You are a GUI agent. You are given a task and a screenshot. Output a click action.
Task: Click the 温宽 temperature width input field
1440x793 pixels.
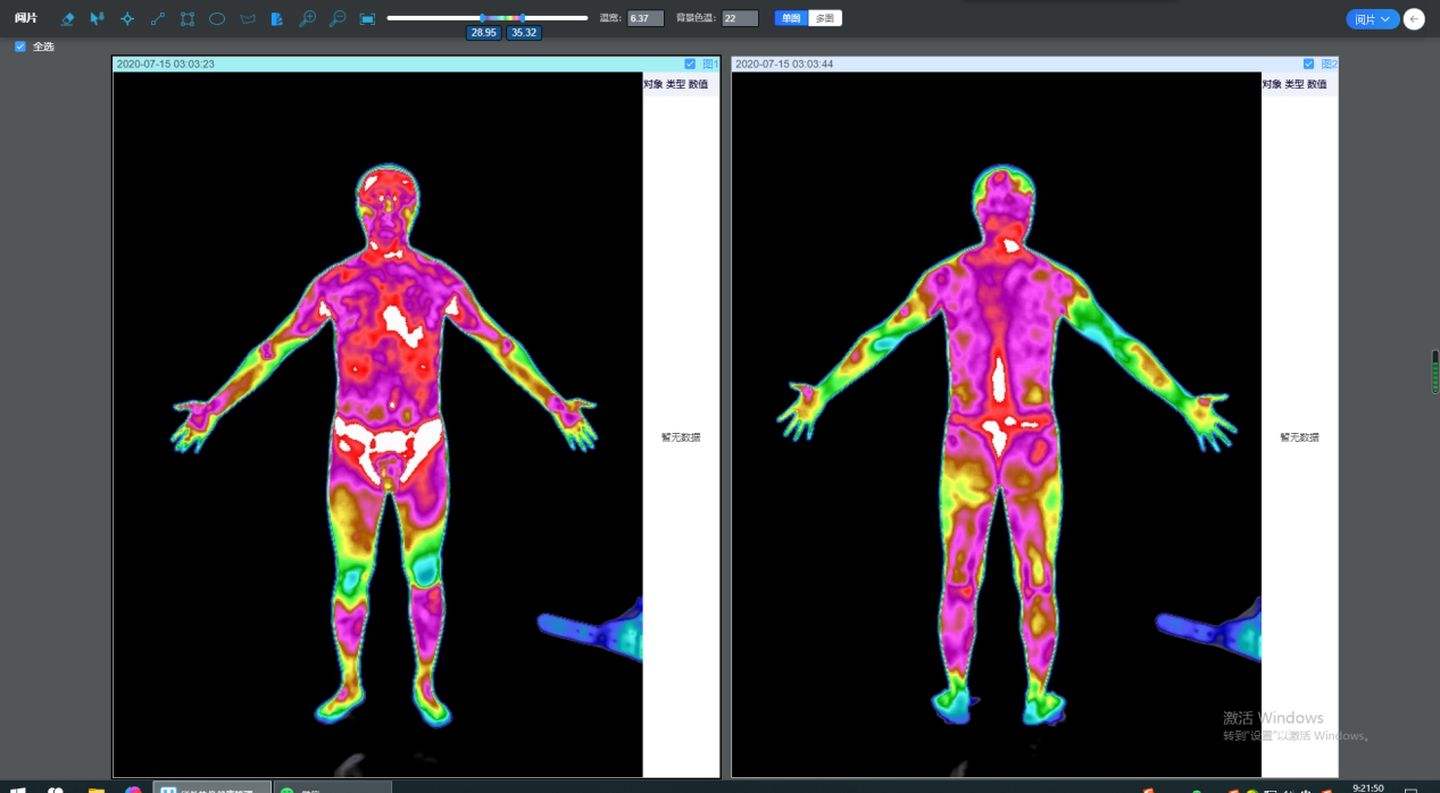645,18
